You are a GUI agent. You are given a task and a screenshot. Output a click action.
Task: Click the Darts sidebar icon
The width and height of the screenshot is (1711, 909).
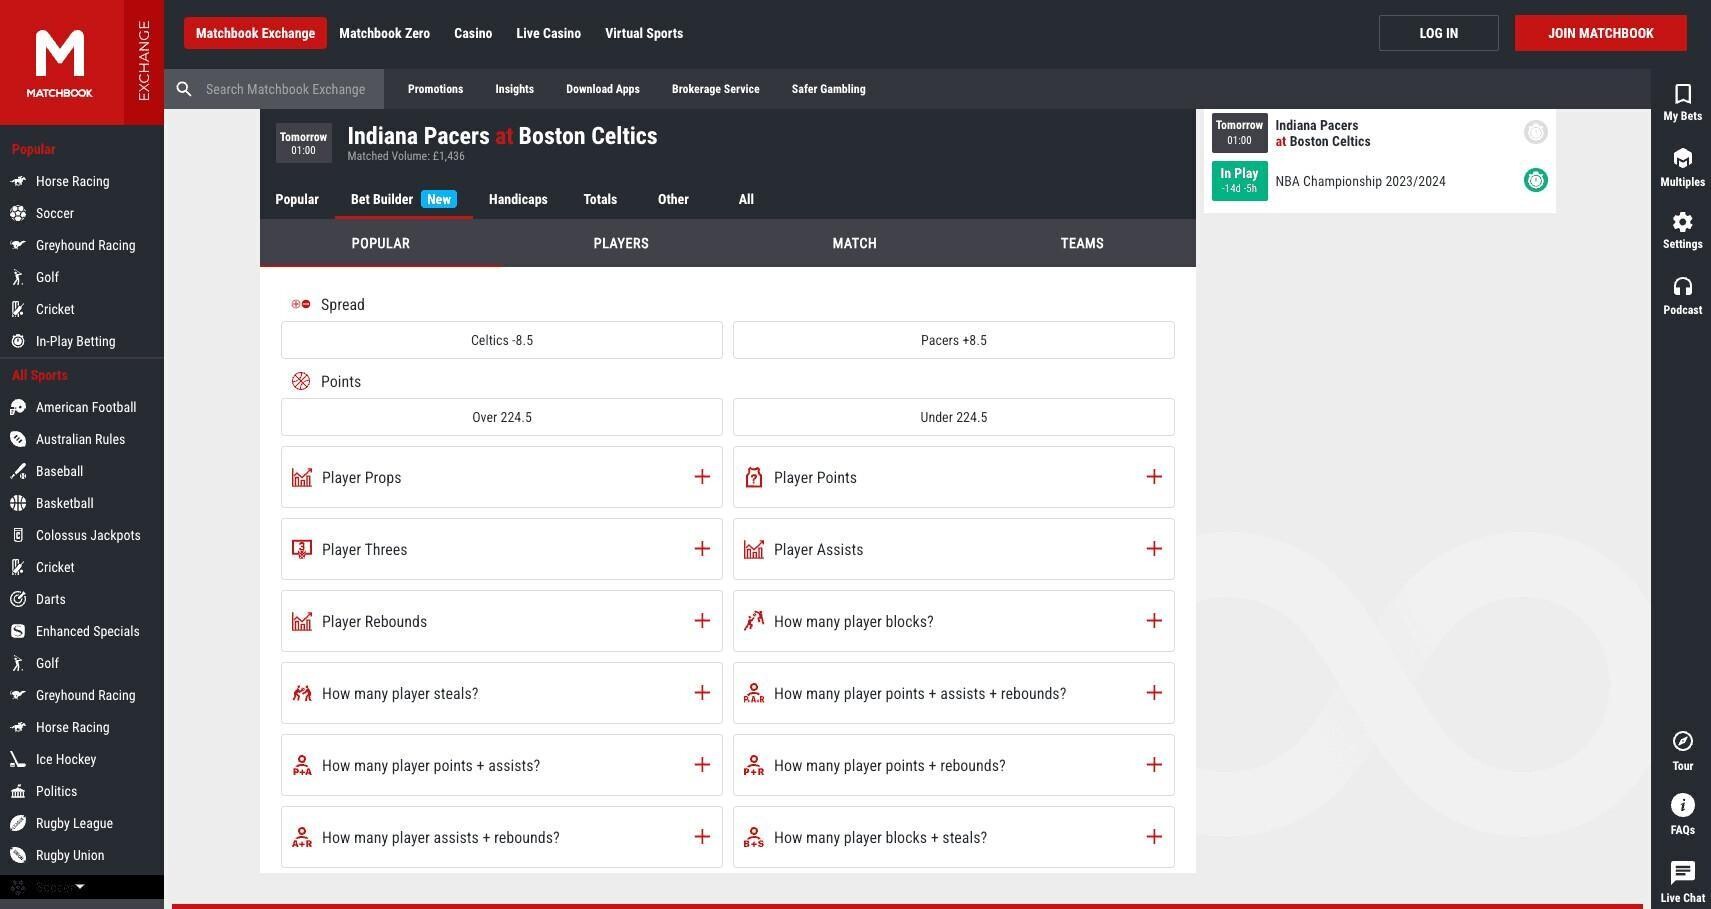click(18, 599)
